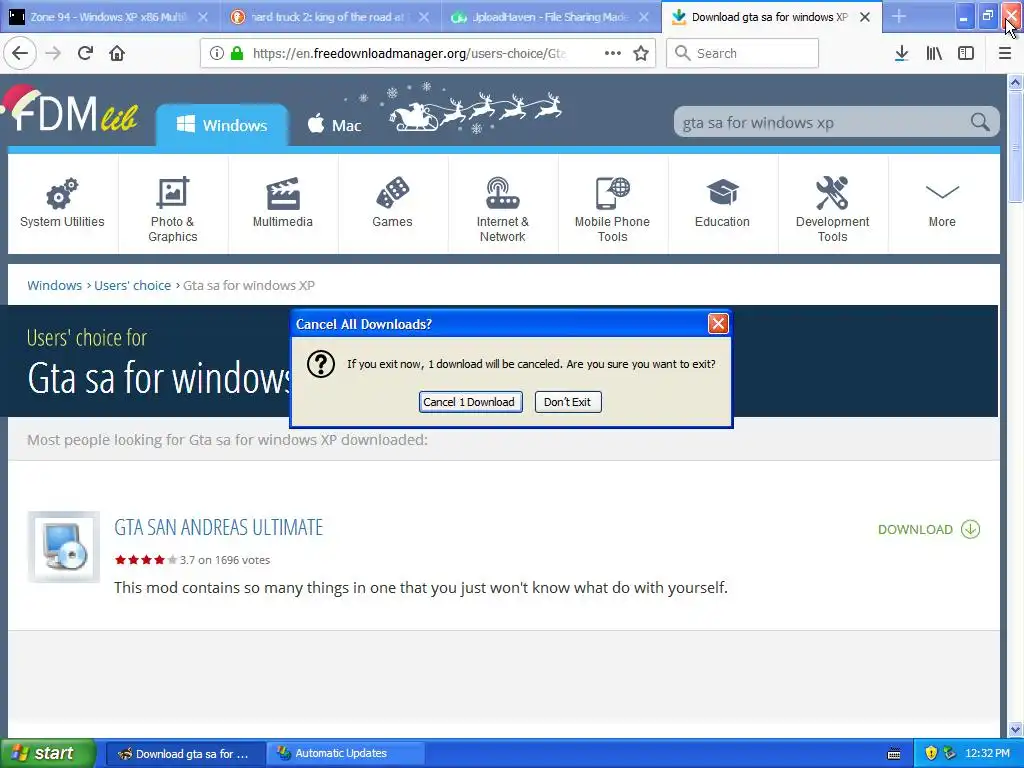
Task: Reload the current page
Action: pos(86,53)
